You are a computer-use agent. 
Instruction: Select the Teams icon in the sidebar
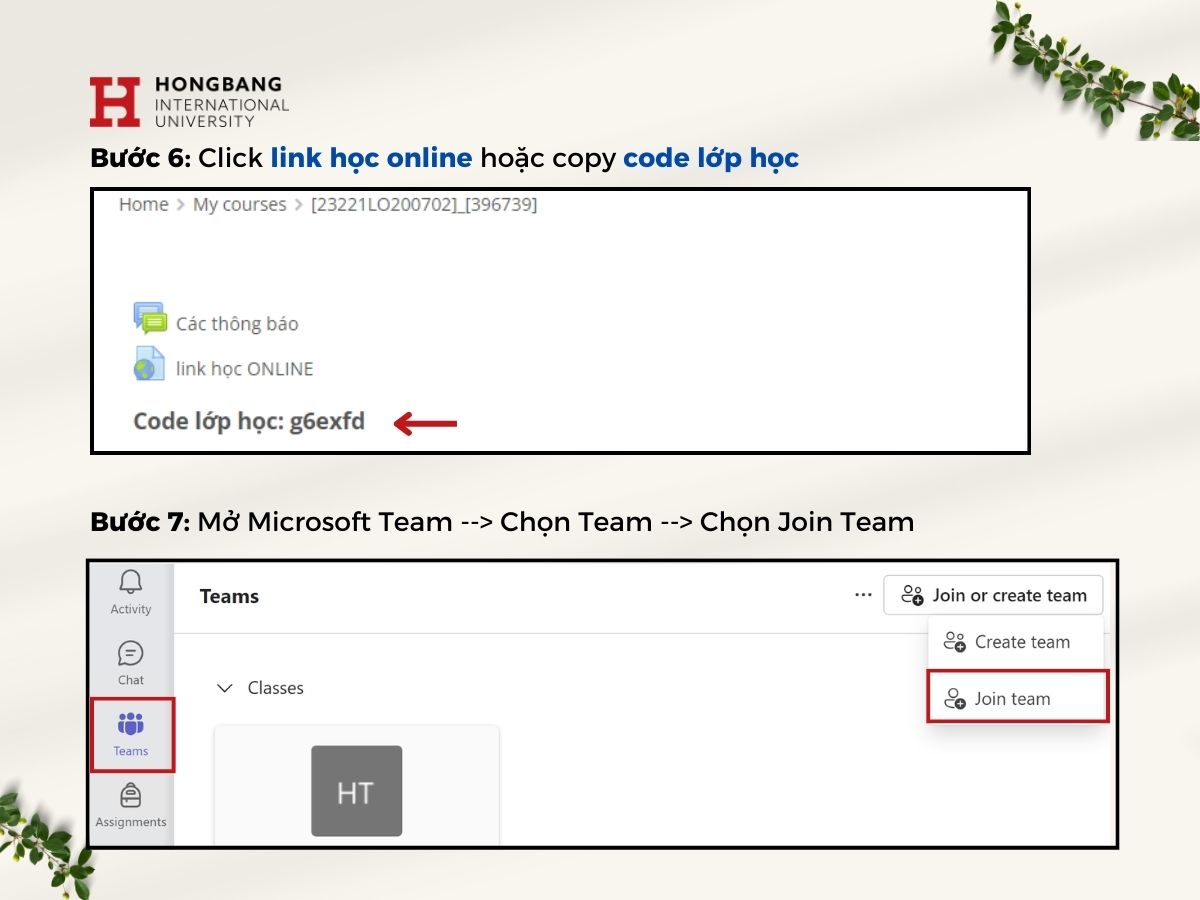click(131, 724)
